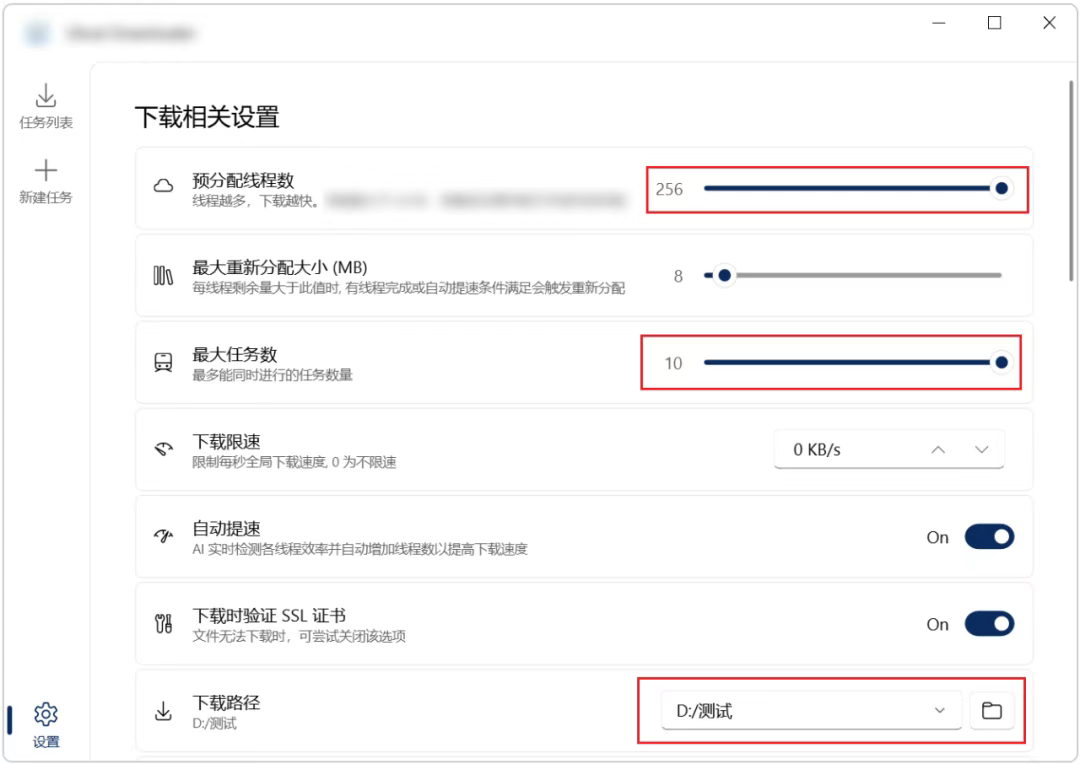Click the blurred app logo in title bar
The image size is (1080, 764).
coord(37,32)
